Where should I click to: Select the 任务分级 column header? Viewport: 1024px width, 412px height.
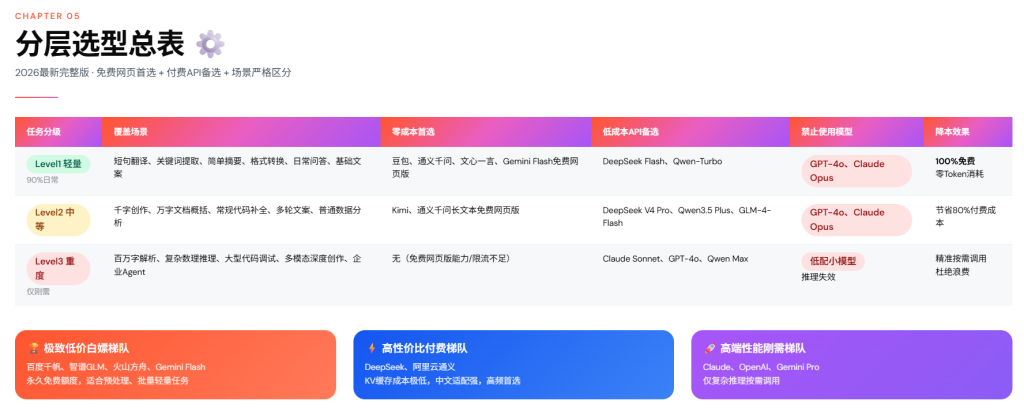[x=58, y=132]
